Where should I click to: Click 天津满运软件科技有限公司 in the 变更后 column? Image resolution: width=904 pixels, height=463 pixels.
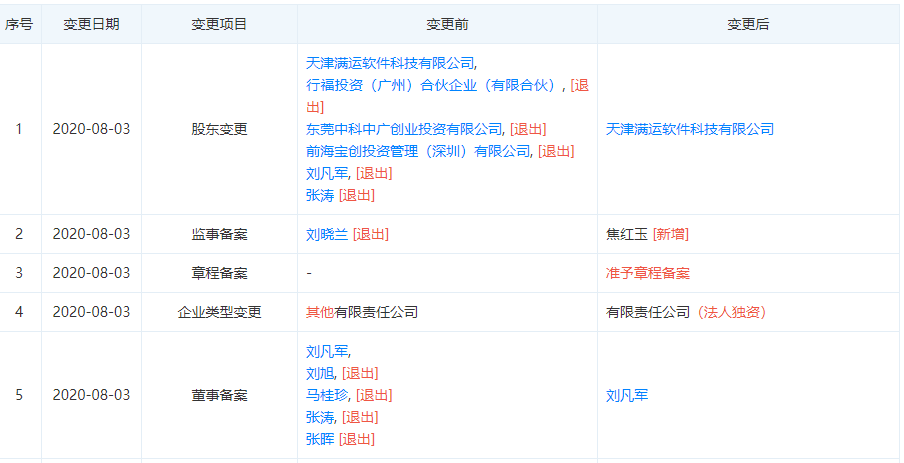tap(689, 129)
